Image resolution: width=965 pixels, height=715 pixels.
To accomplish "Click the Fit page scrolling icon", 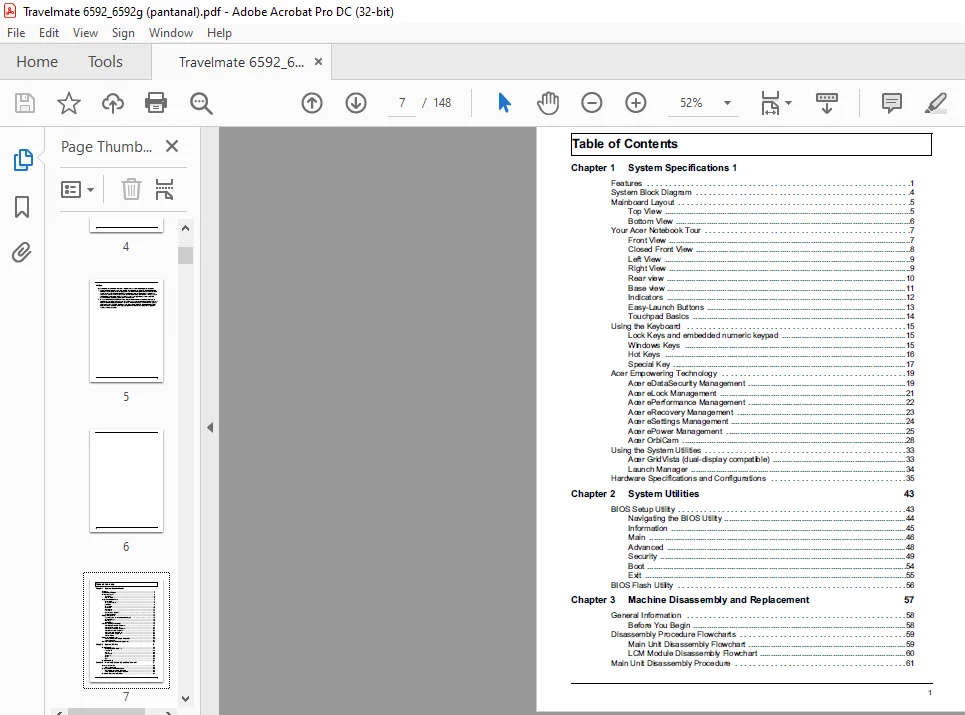I will point(770,103).
